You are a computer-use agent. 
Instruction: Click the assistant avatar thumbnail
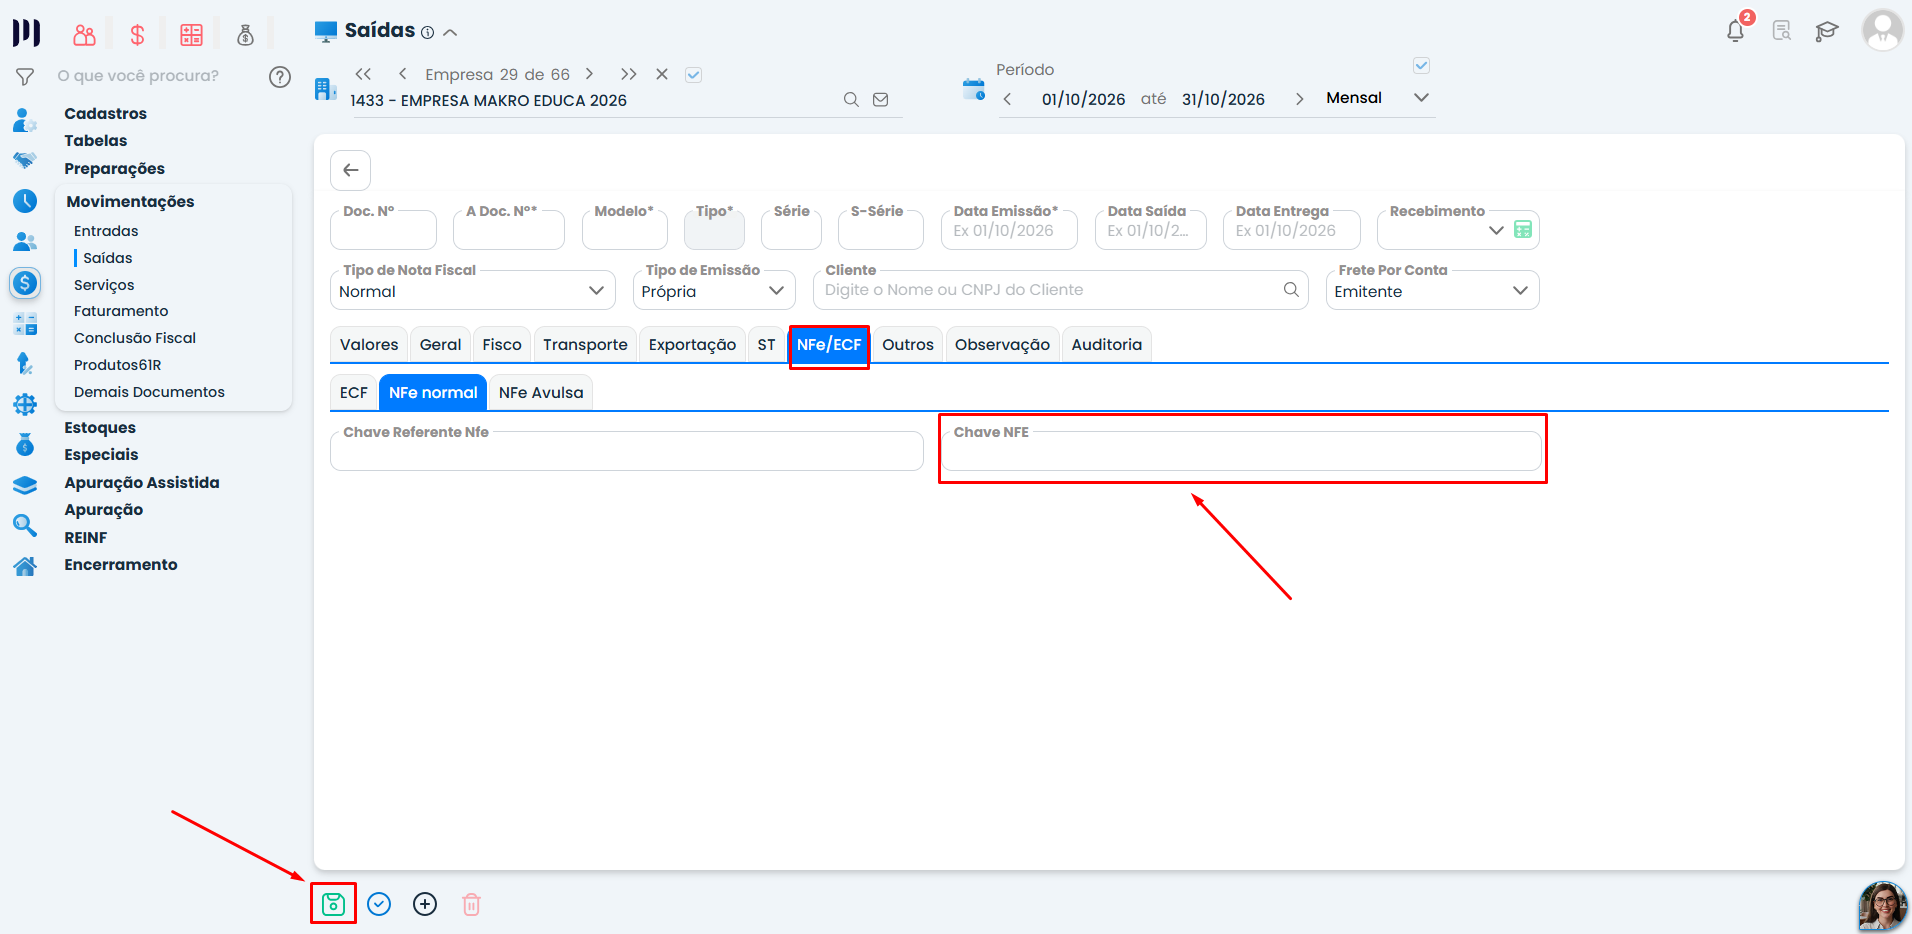[1882, 906]
